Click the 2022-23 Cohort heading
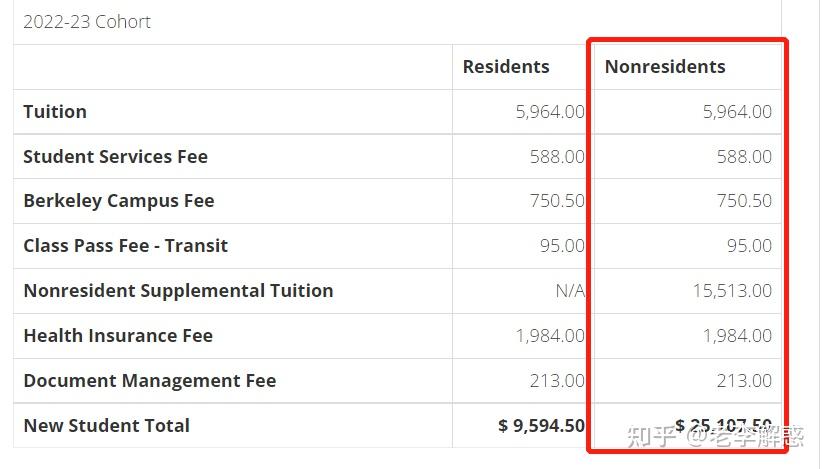Viewport: 825px width, 469px height. point(87,22)
